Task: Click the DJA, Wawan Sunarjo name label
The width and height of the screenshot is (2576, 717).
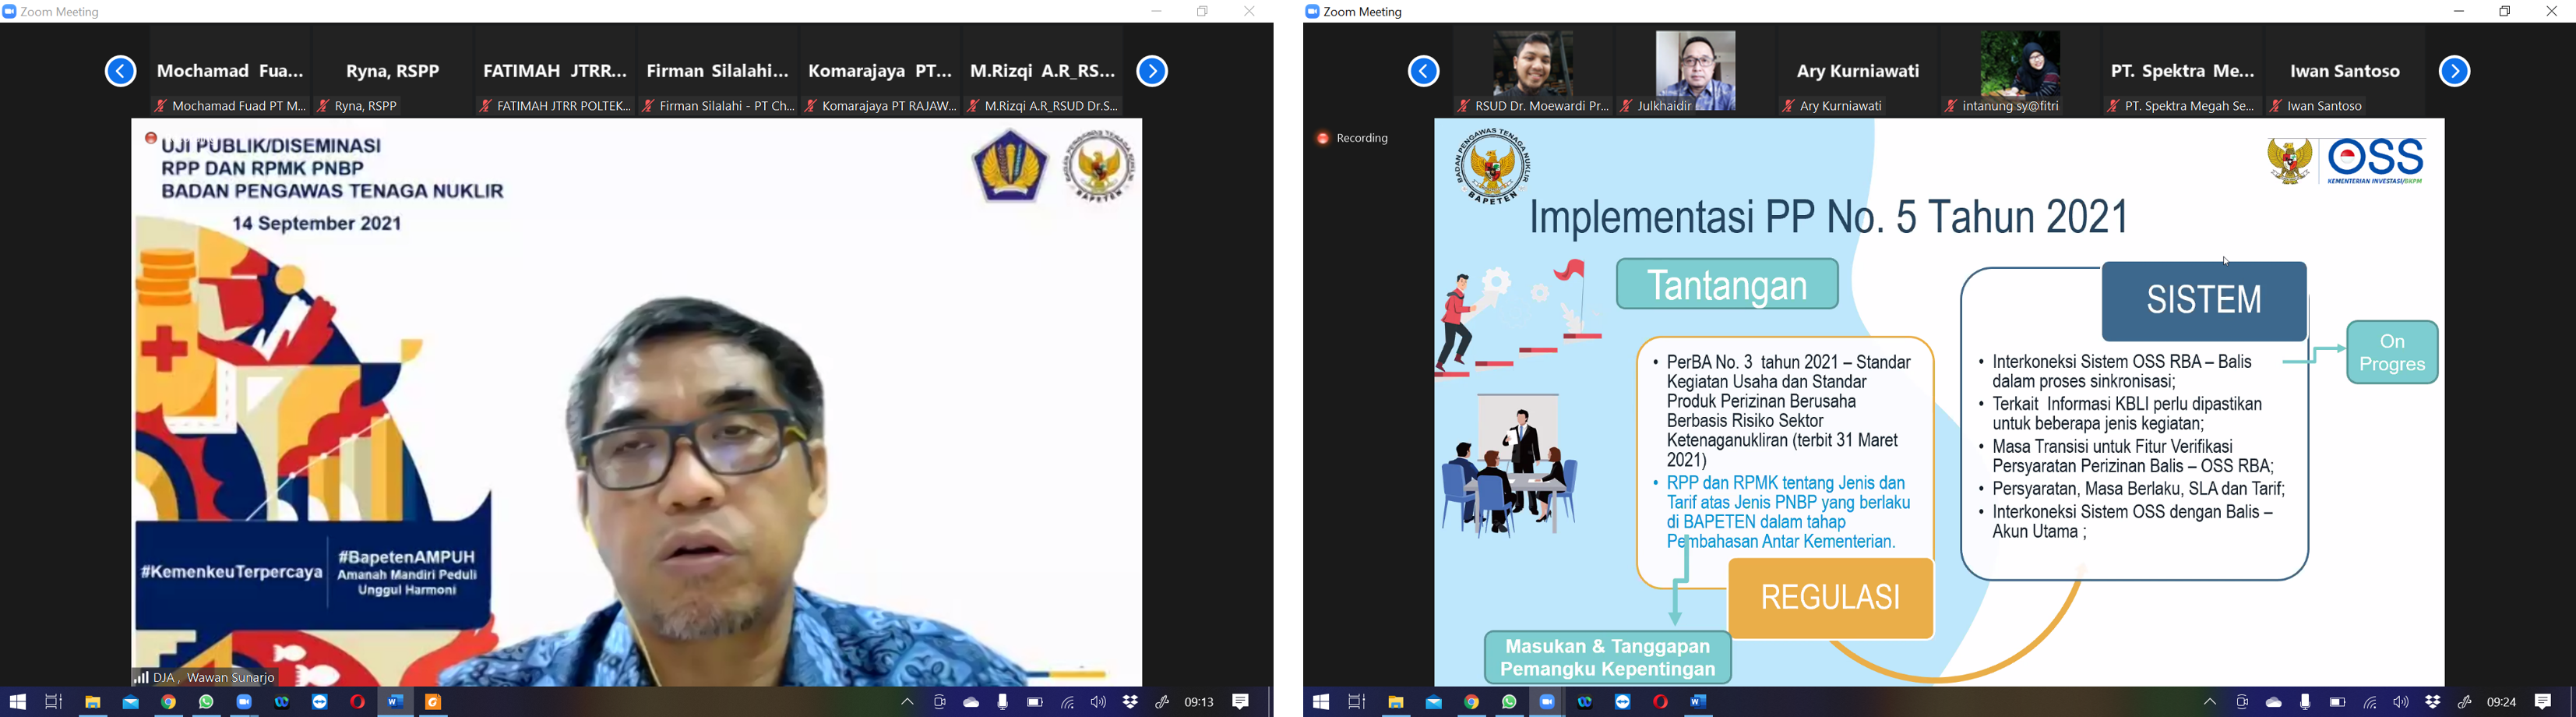Action: click(x=205, y=678)
